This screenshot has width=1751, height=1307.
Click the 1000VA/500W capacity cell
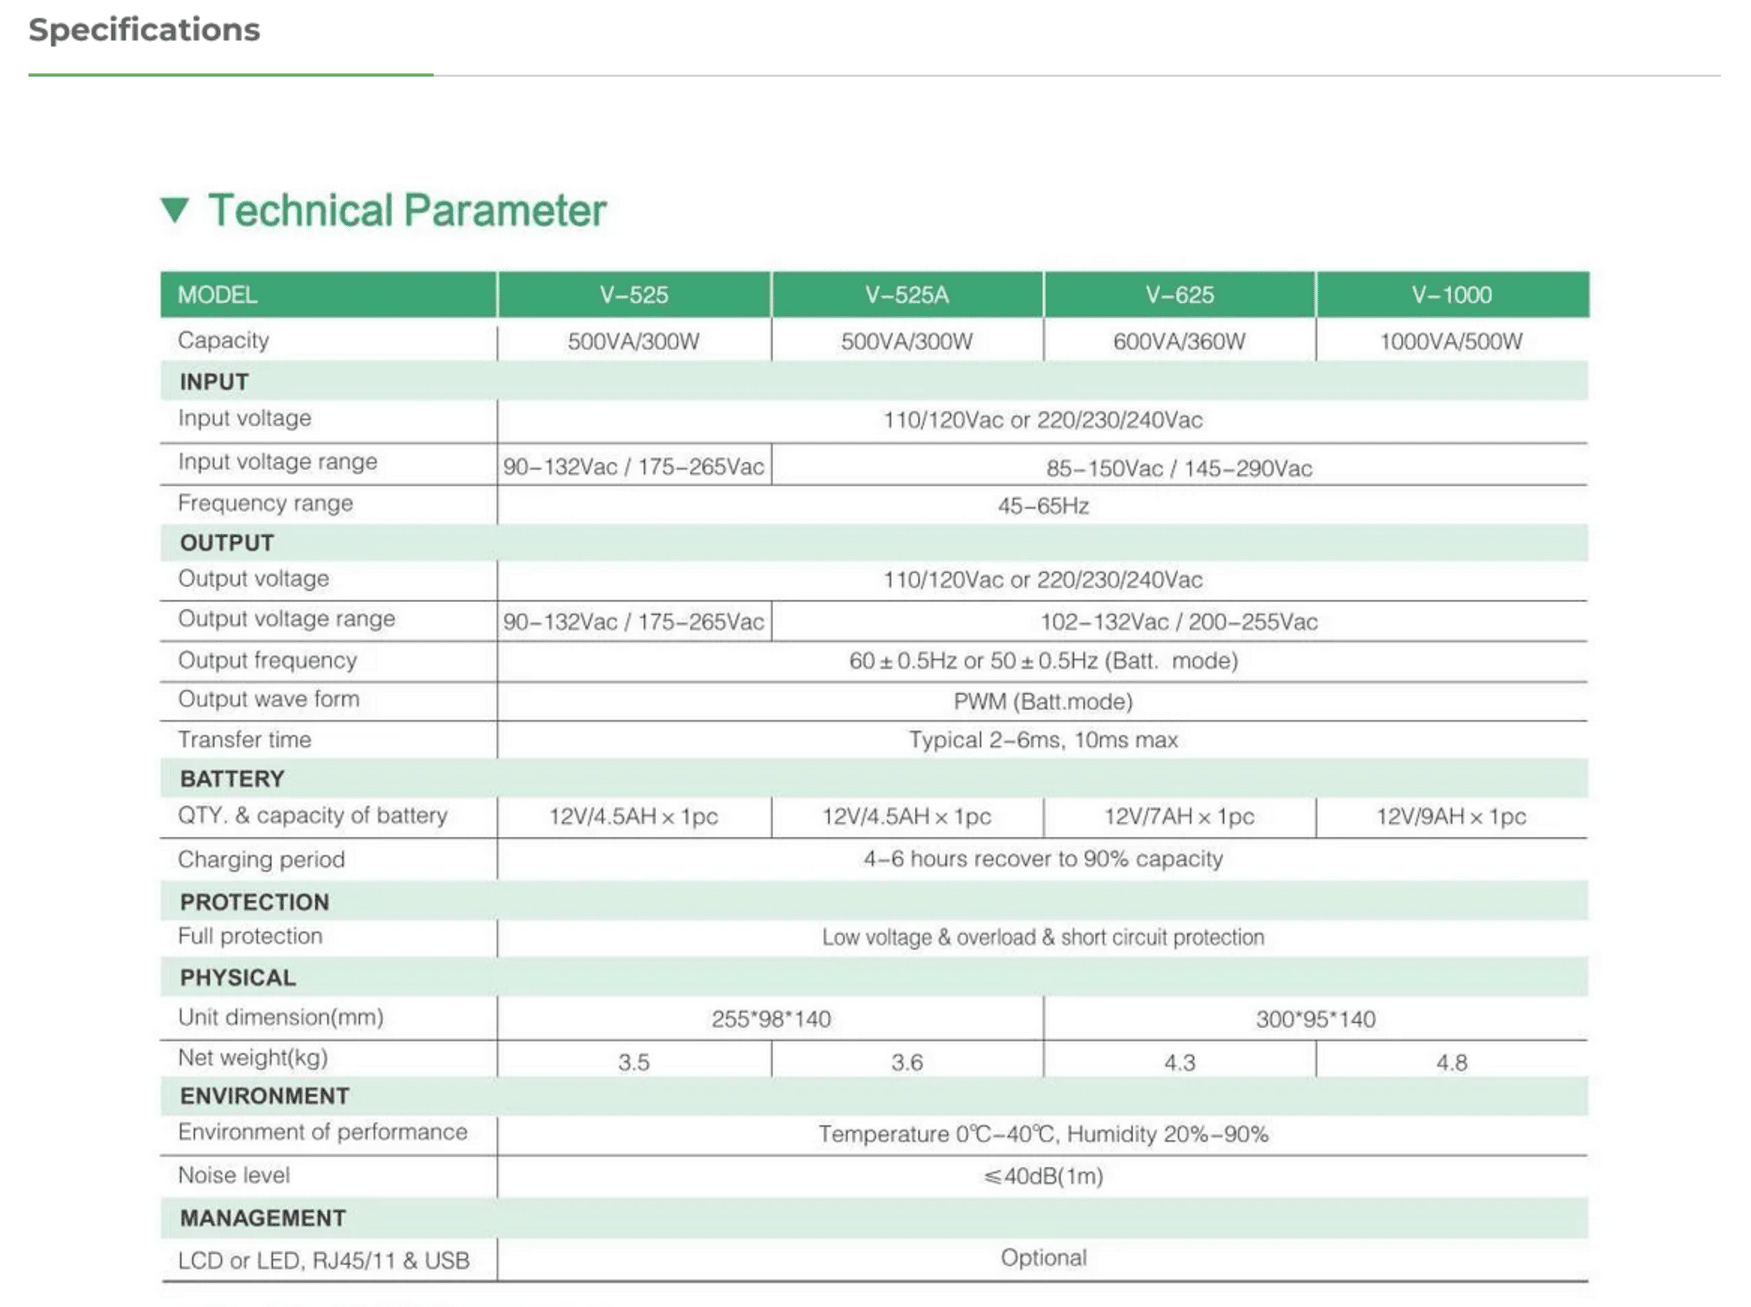click(x=1451, y=342)
